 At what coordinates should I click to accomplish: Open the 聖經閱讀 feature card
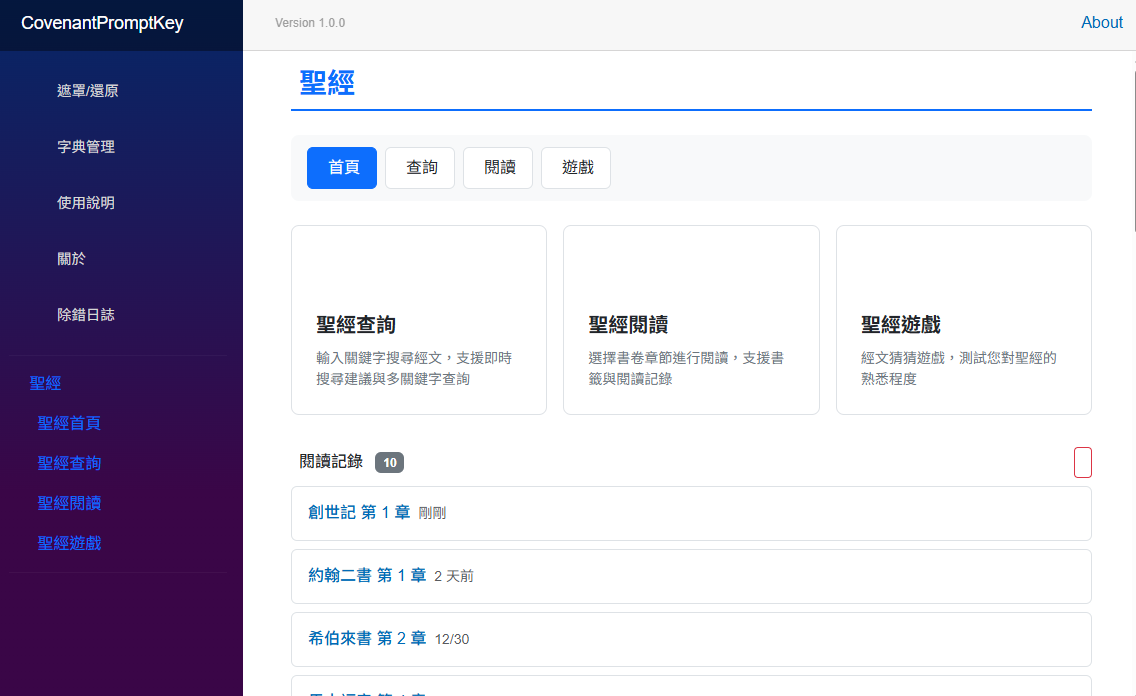(690, 320)
